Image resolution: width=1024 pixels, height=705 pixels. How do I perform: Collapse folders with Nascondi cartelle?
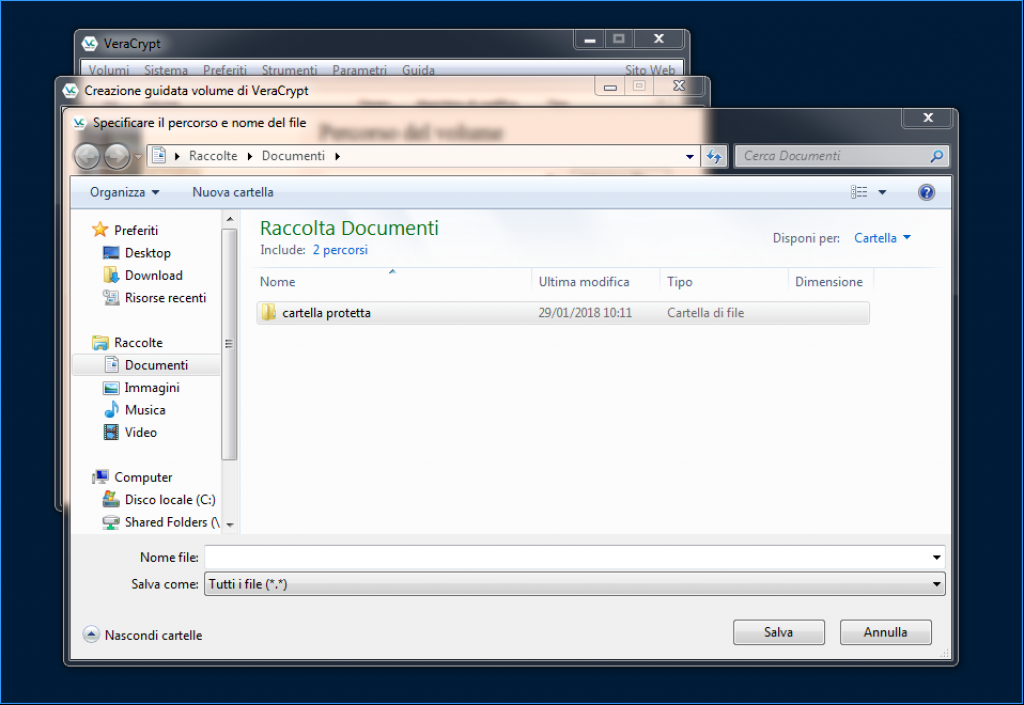point(143,635)
